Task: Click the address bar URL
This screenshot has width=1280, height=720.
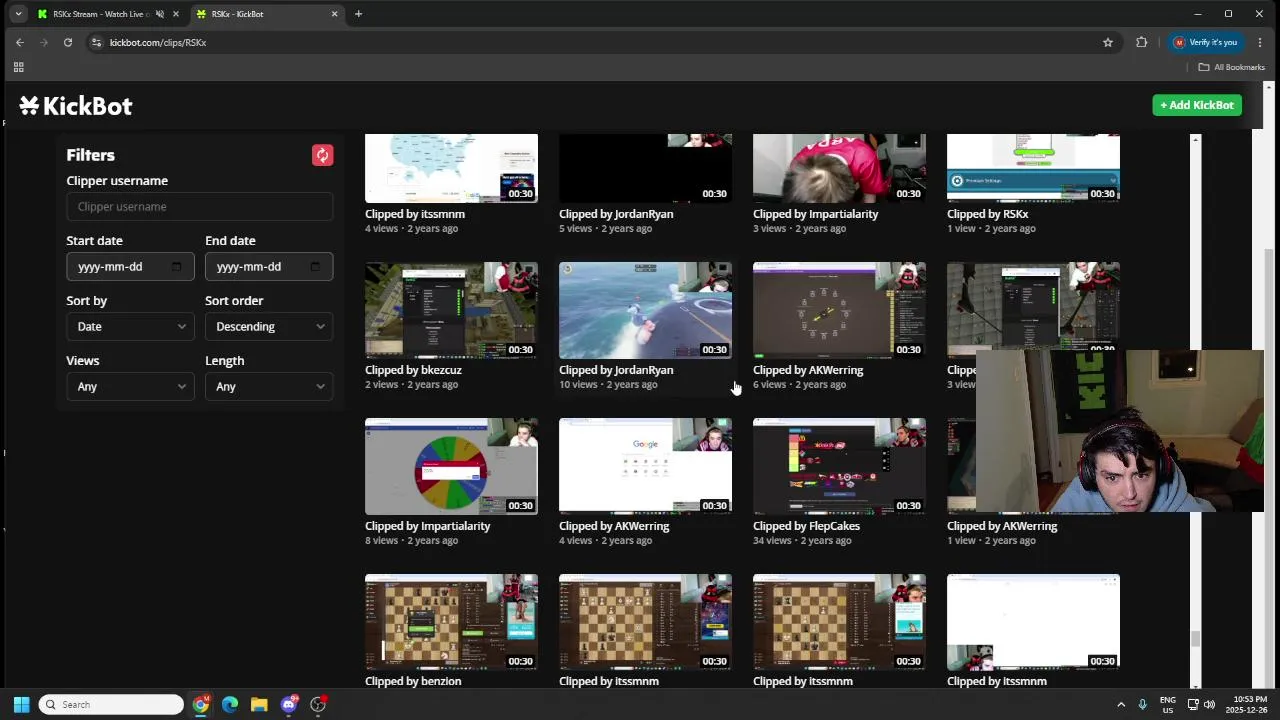Action: 157,42
